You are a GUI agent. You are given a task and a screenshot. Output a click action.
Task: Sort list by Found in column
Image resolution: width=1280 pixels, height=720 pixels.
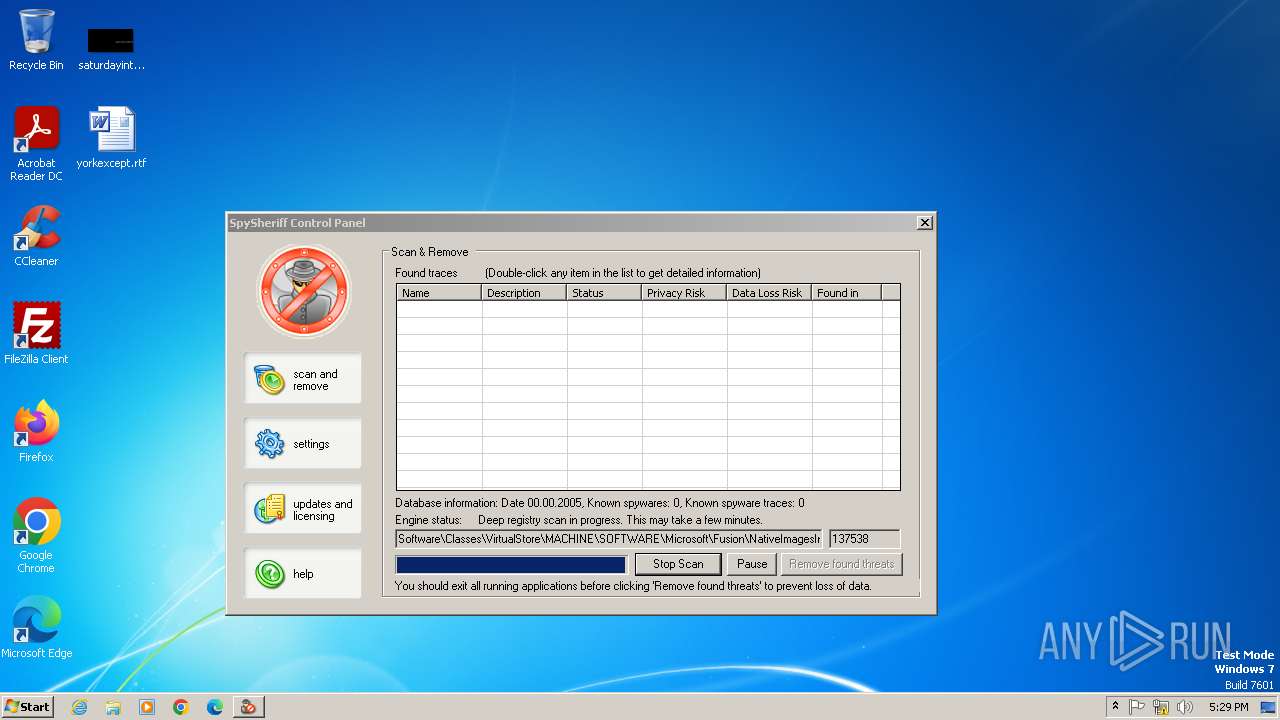tap(846, 293)
